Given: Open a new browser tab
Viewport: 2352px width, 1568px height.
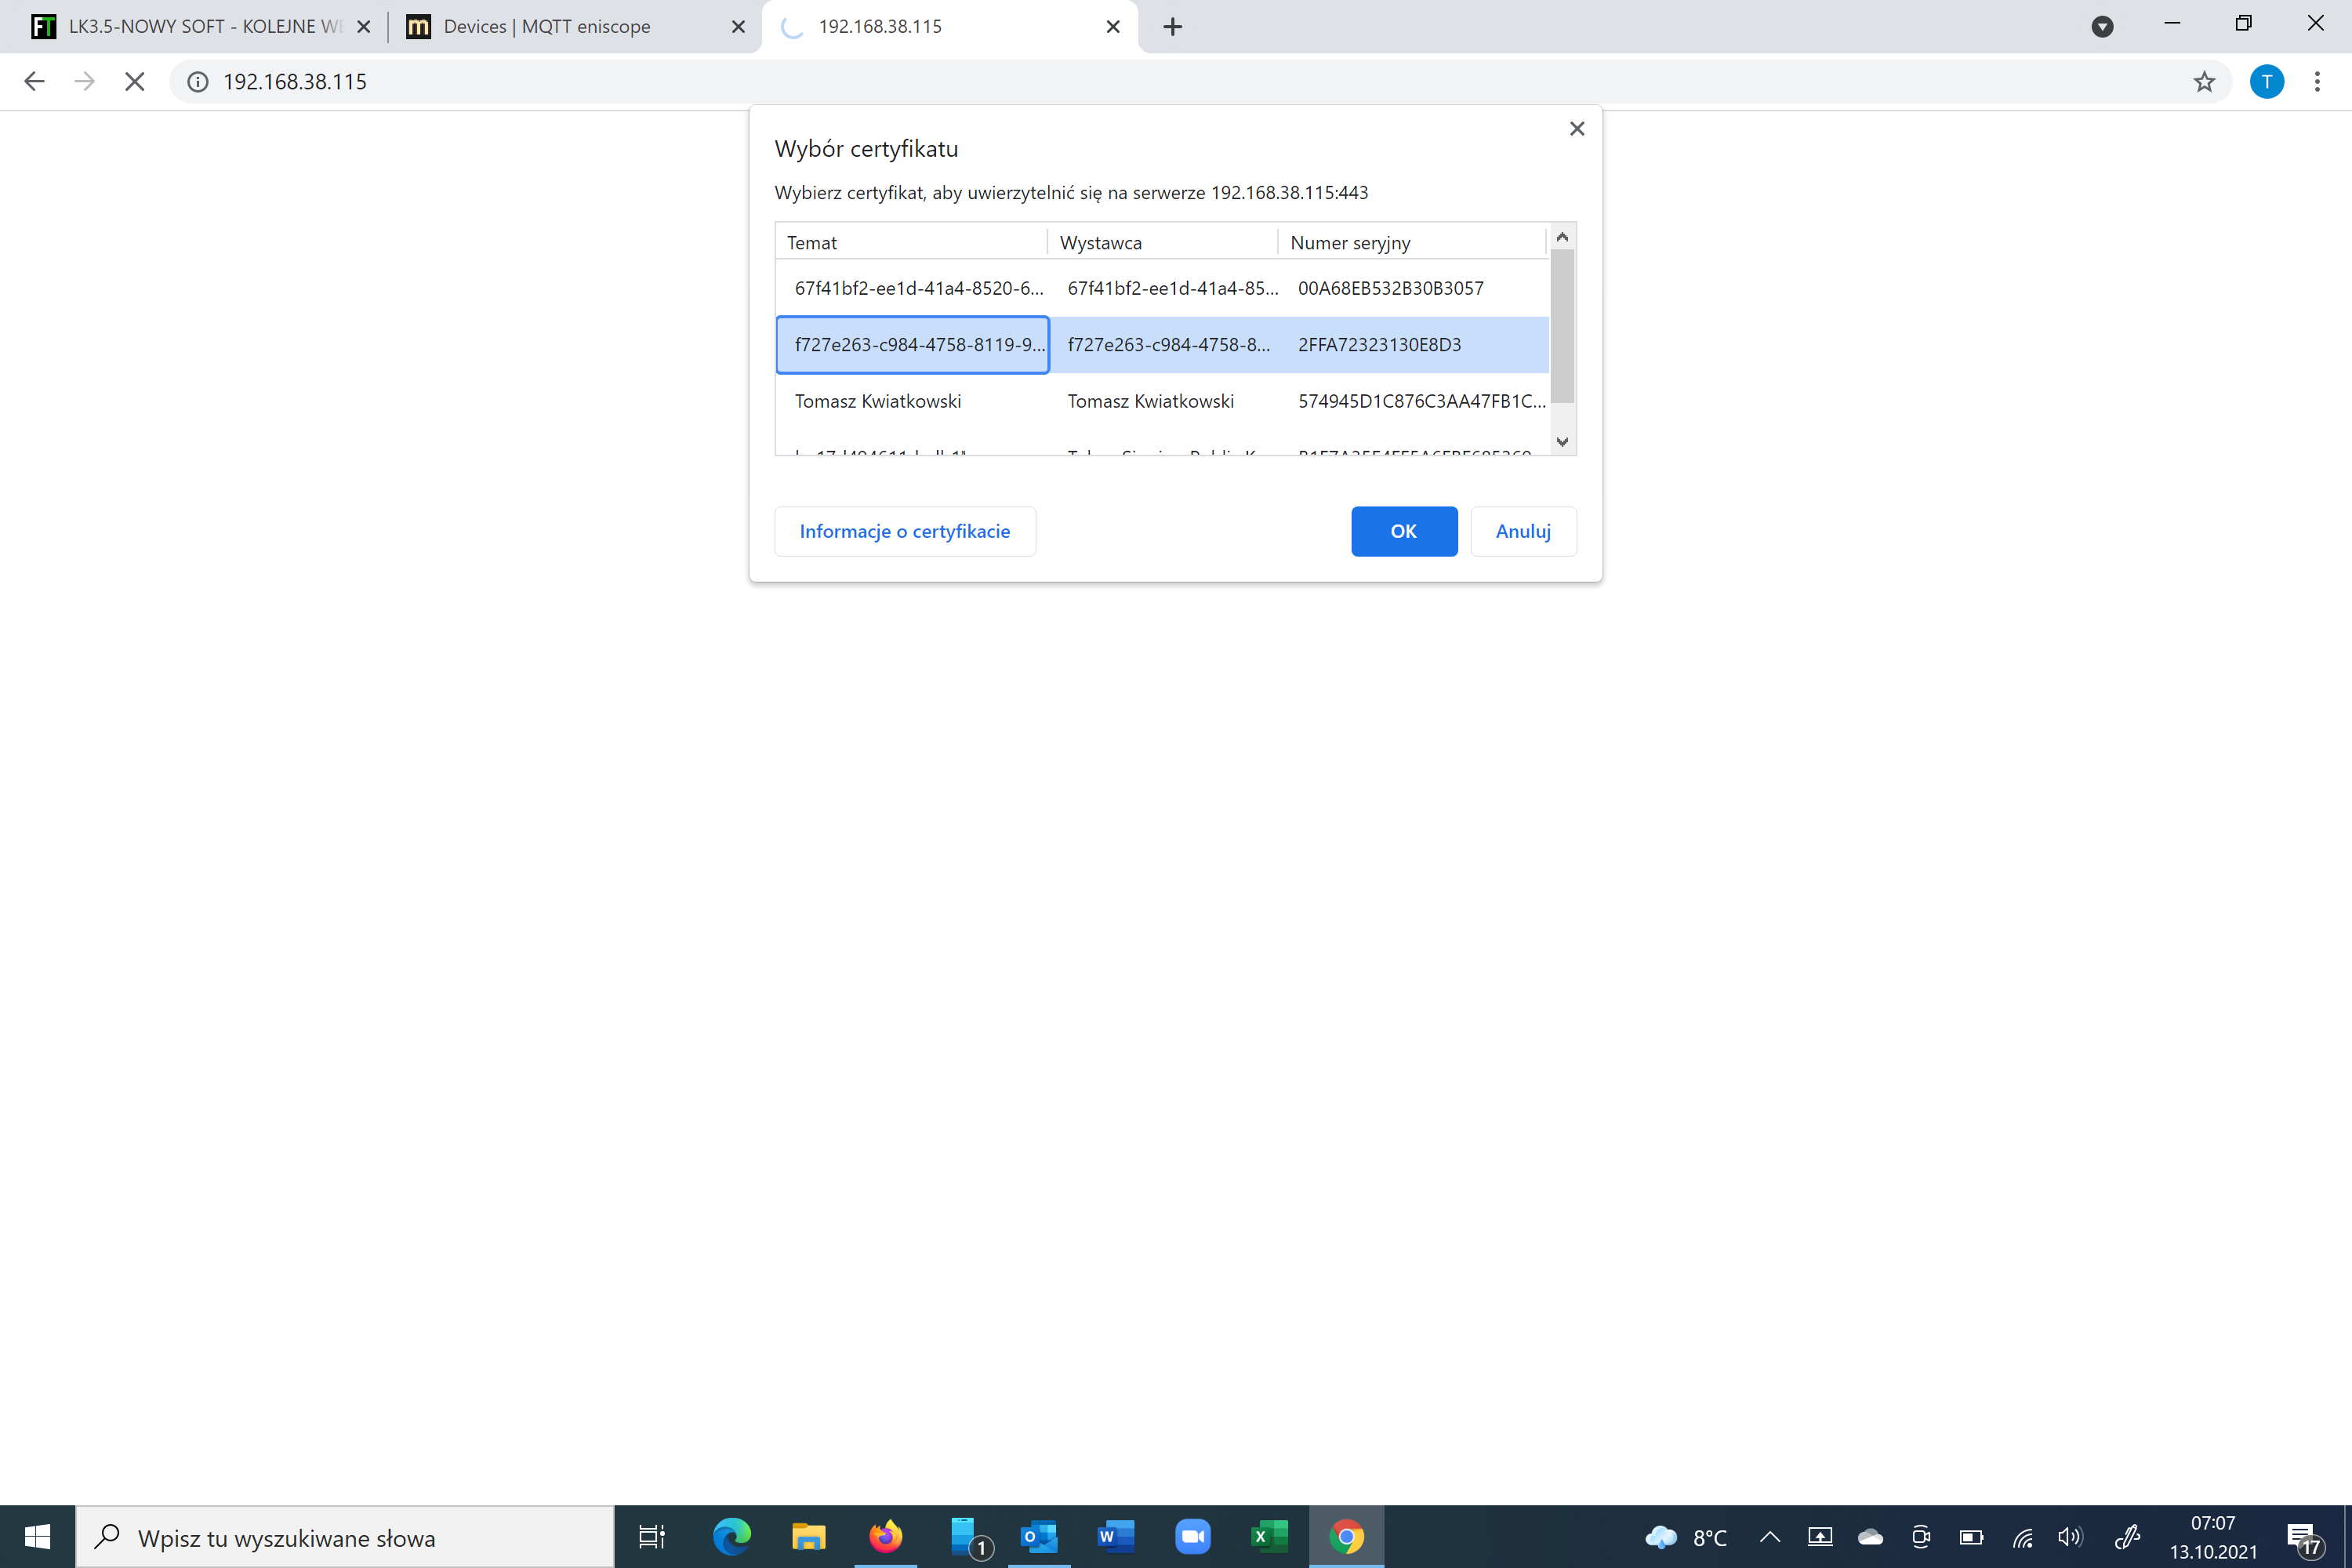Looking at the screenshot, I should (x=1173, y=27).
